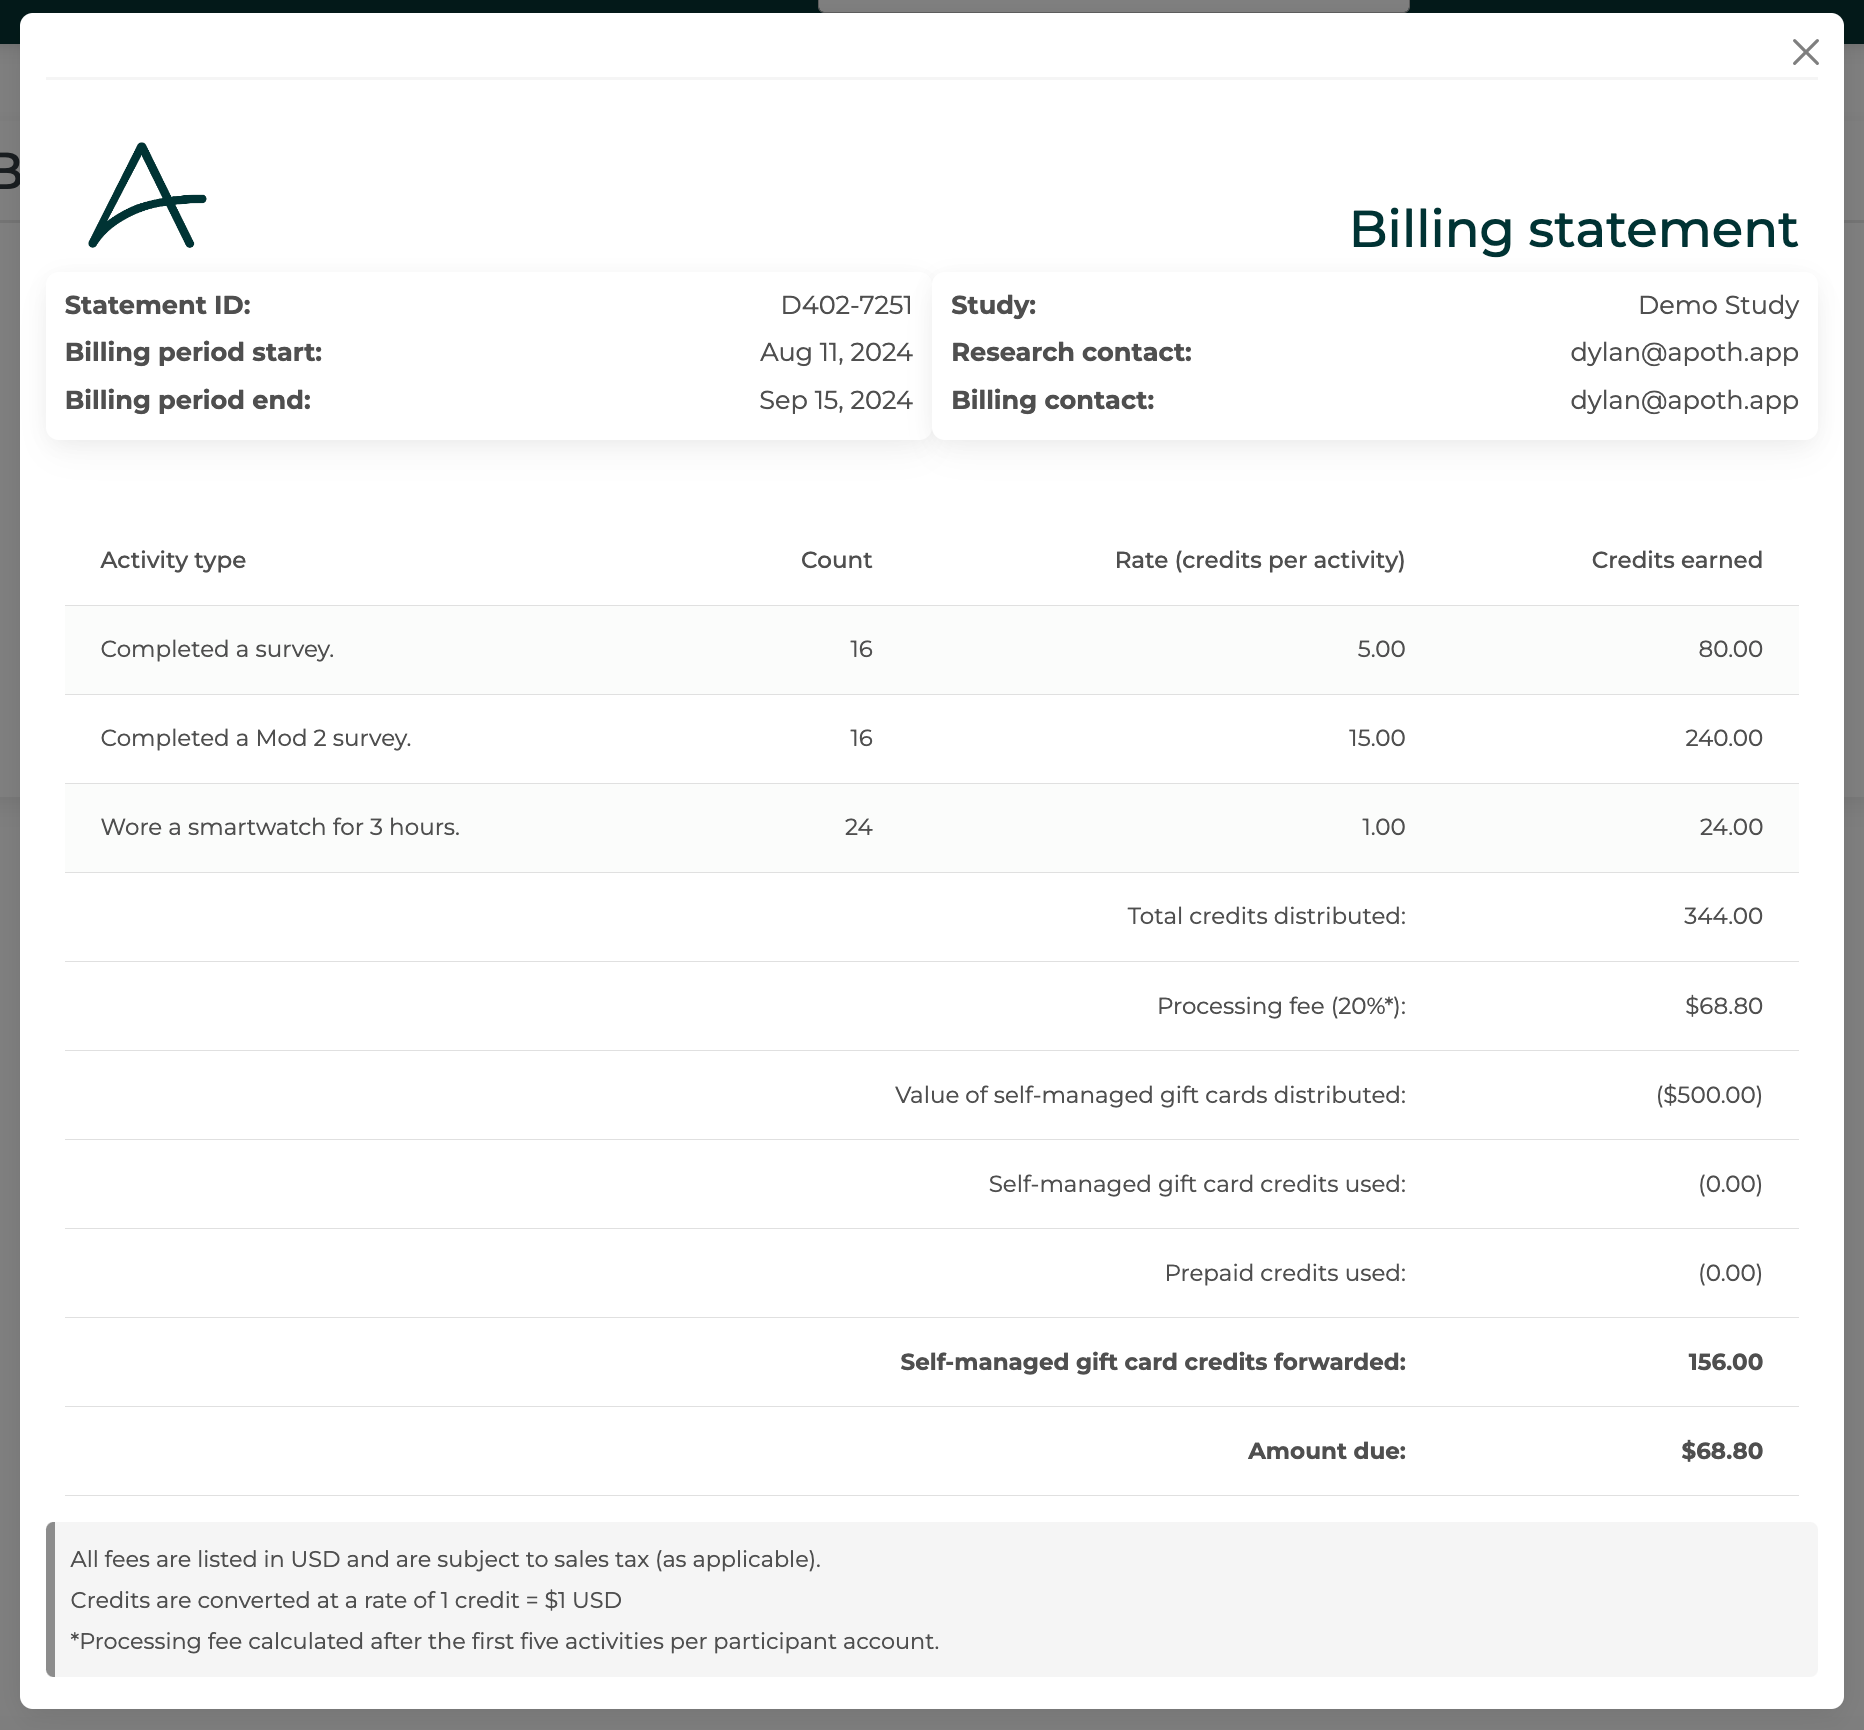Click the research contact email dylan@apoth.app
Viewport: 1864px width, 1730px height.
[1684, 352]
